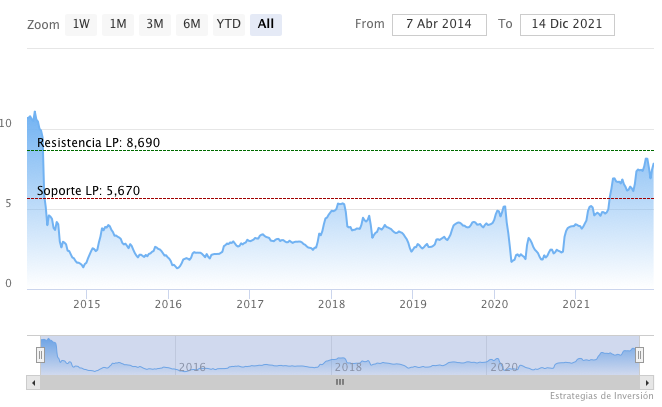Select the 1M zoom range

coord(118,24)
